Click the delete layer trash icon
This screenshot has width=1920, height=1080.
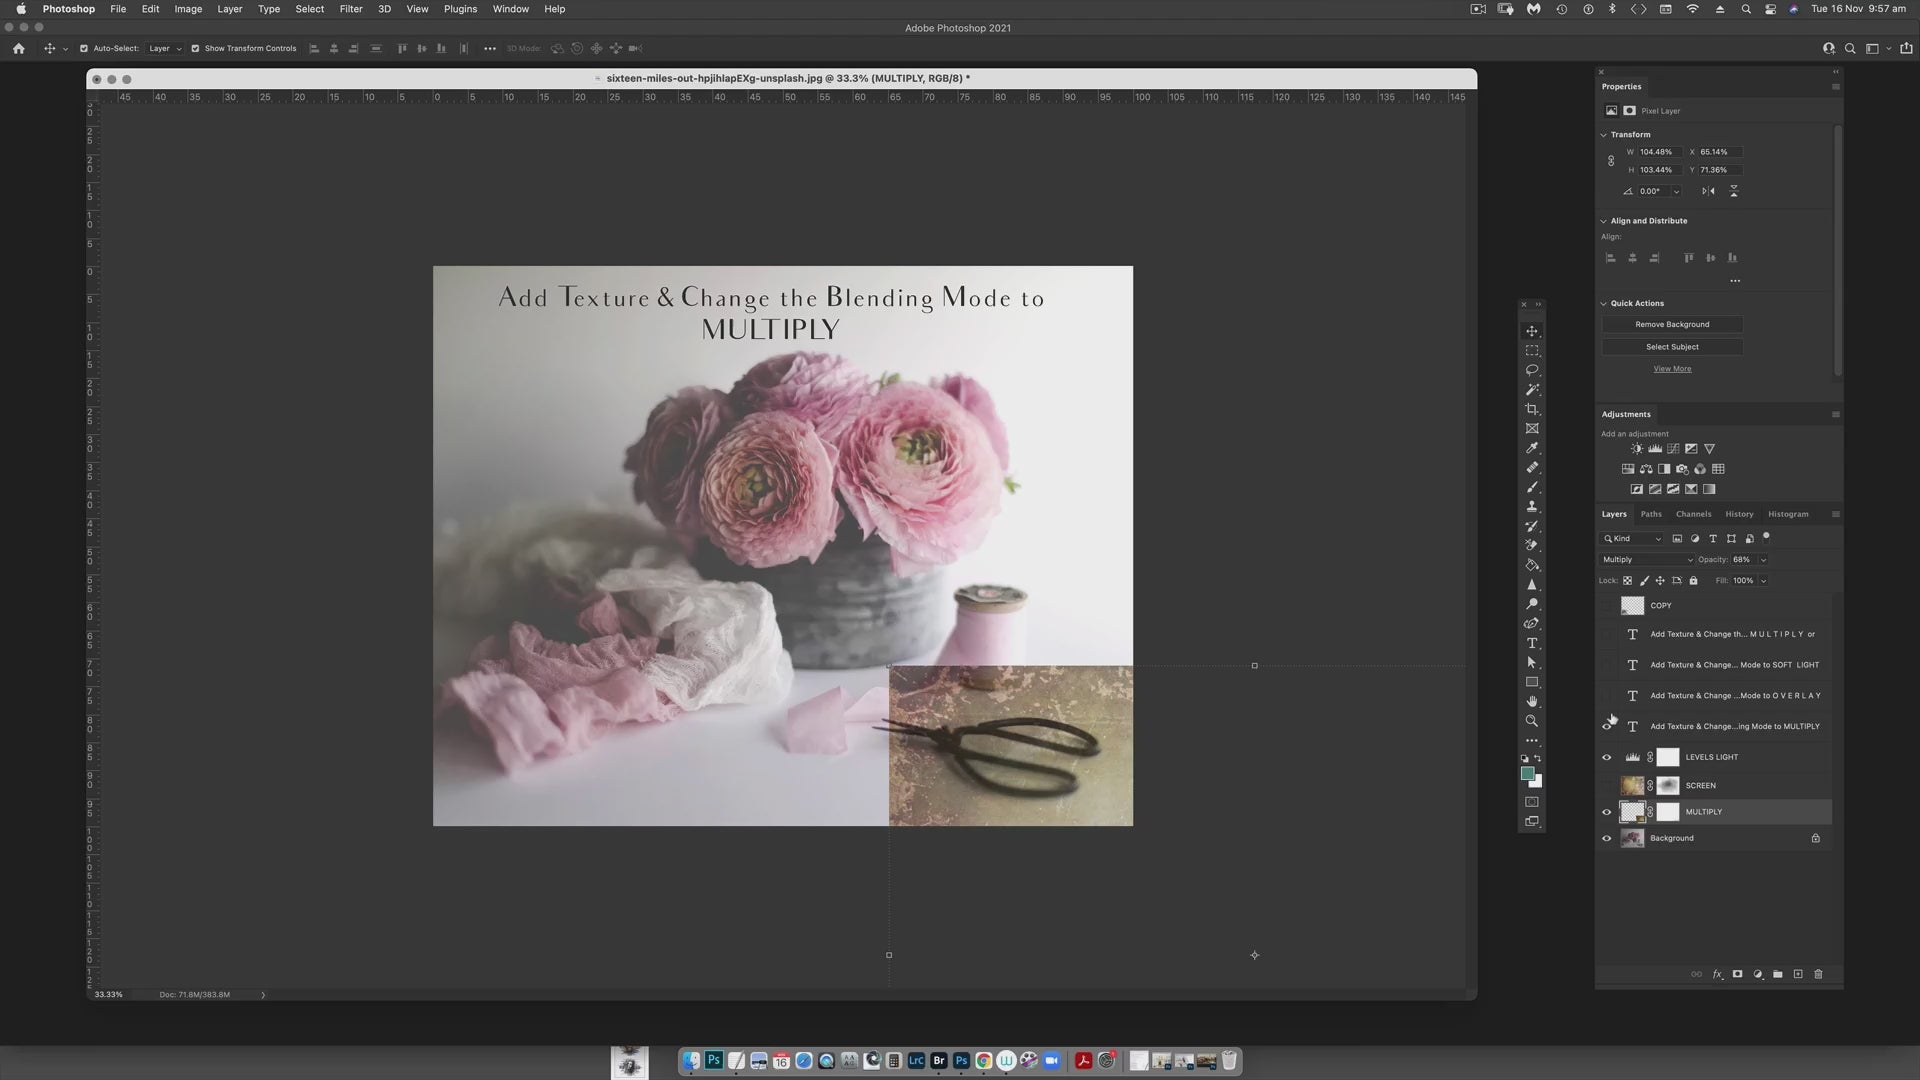click(1818, 974)
